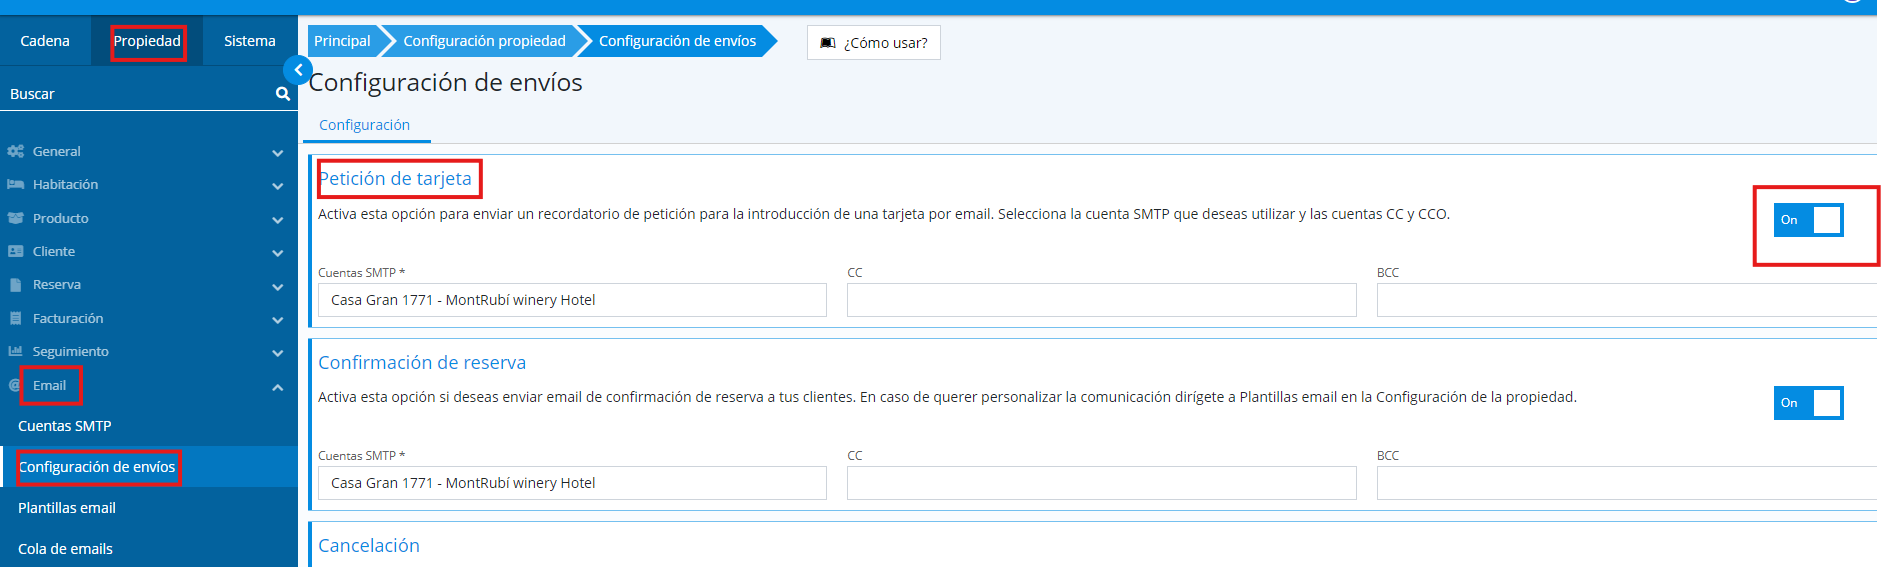Click the Cliente card icon
This screenshot has height=567, width=1881.
click(15, 252)
